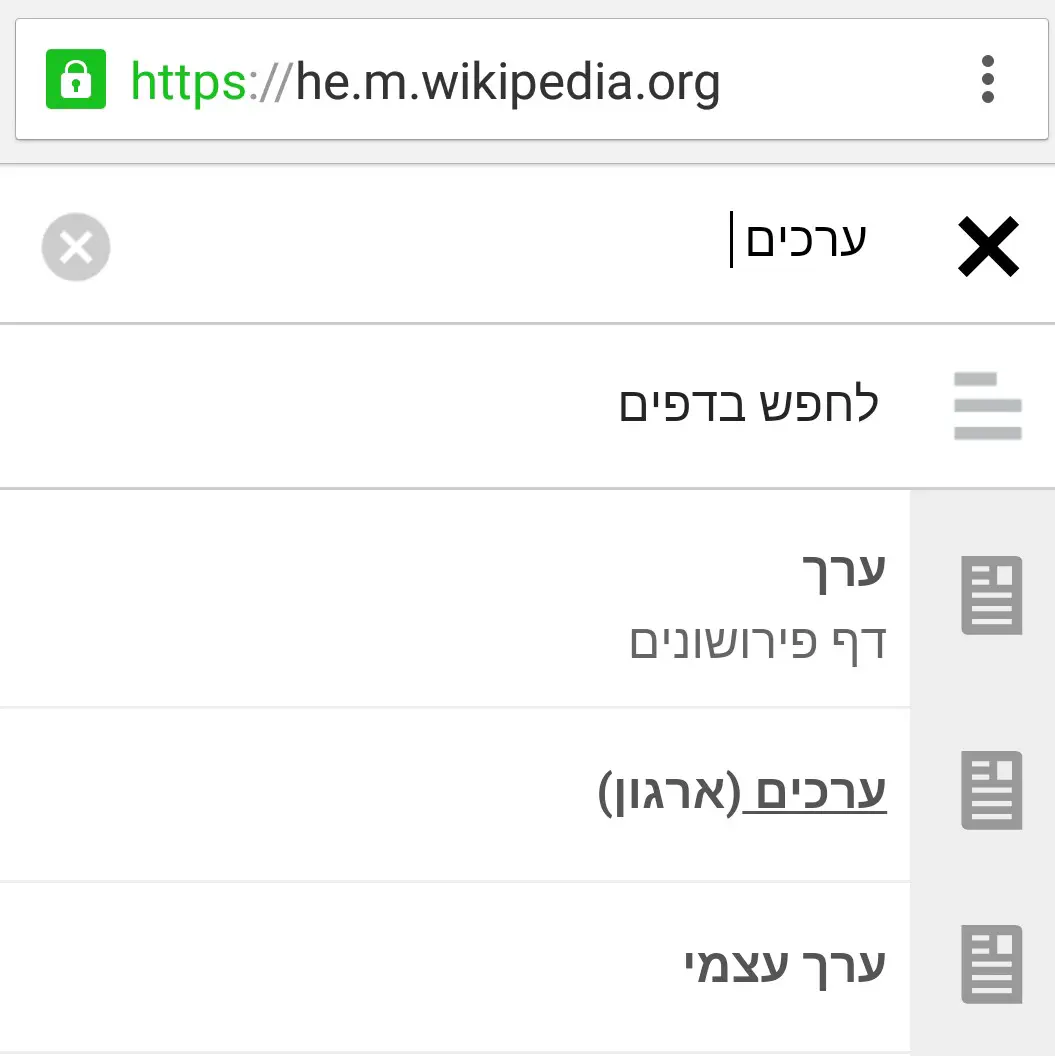This screenshot has height=1056, width=1055.
Task: Open the ערך search result title
Action: (x=845, y=572)
